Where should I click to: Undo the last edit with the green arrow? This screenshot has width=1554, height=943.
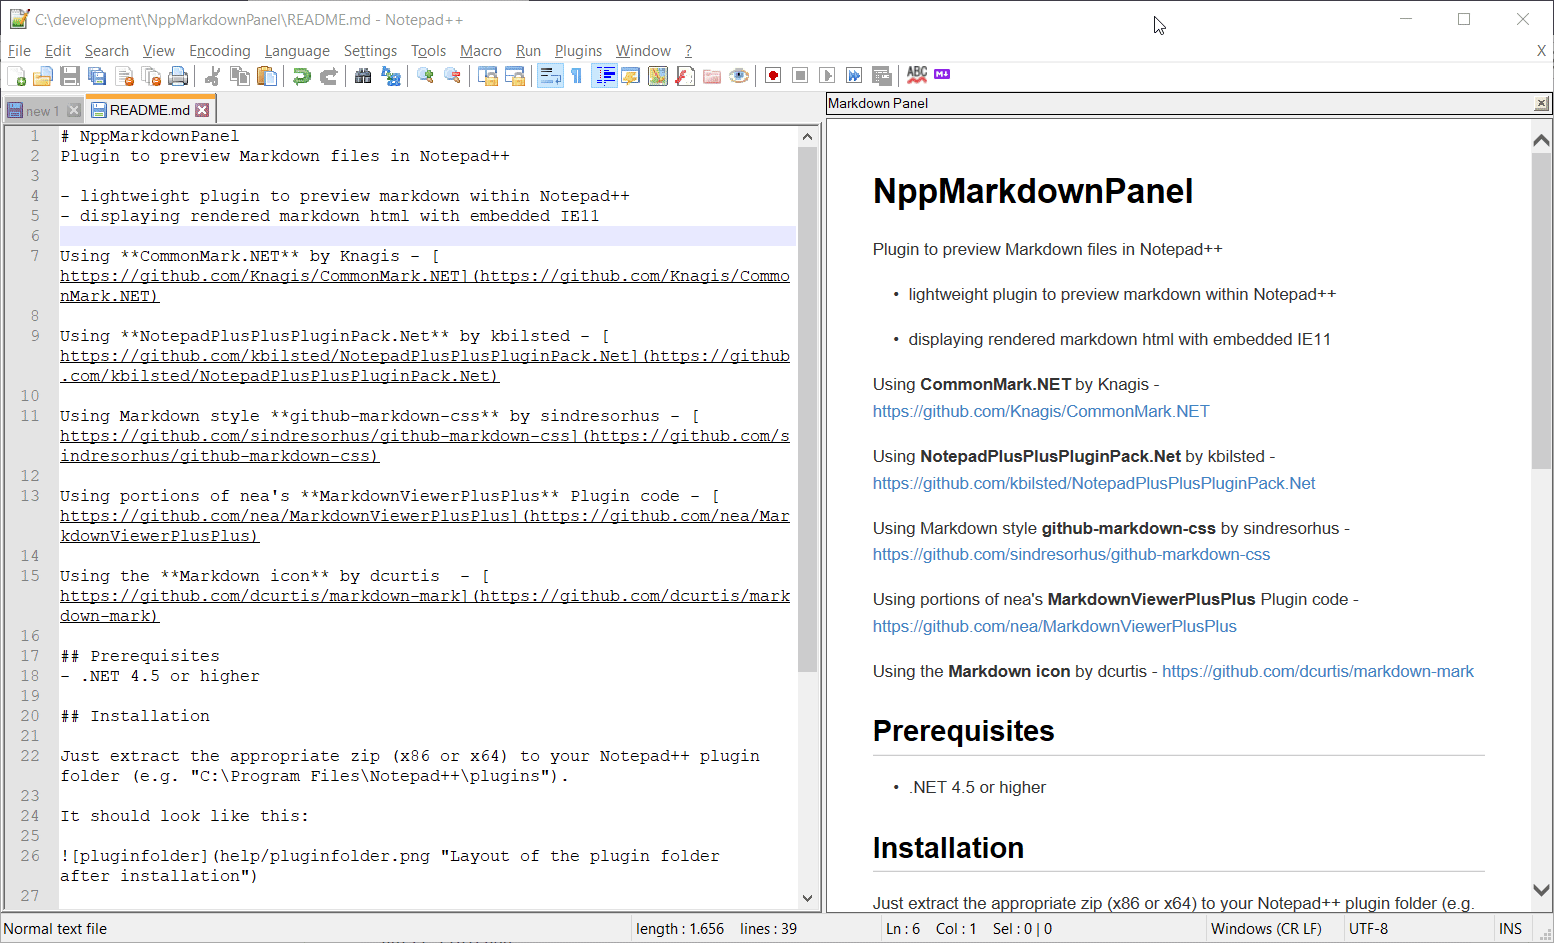pos(301,76)
